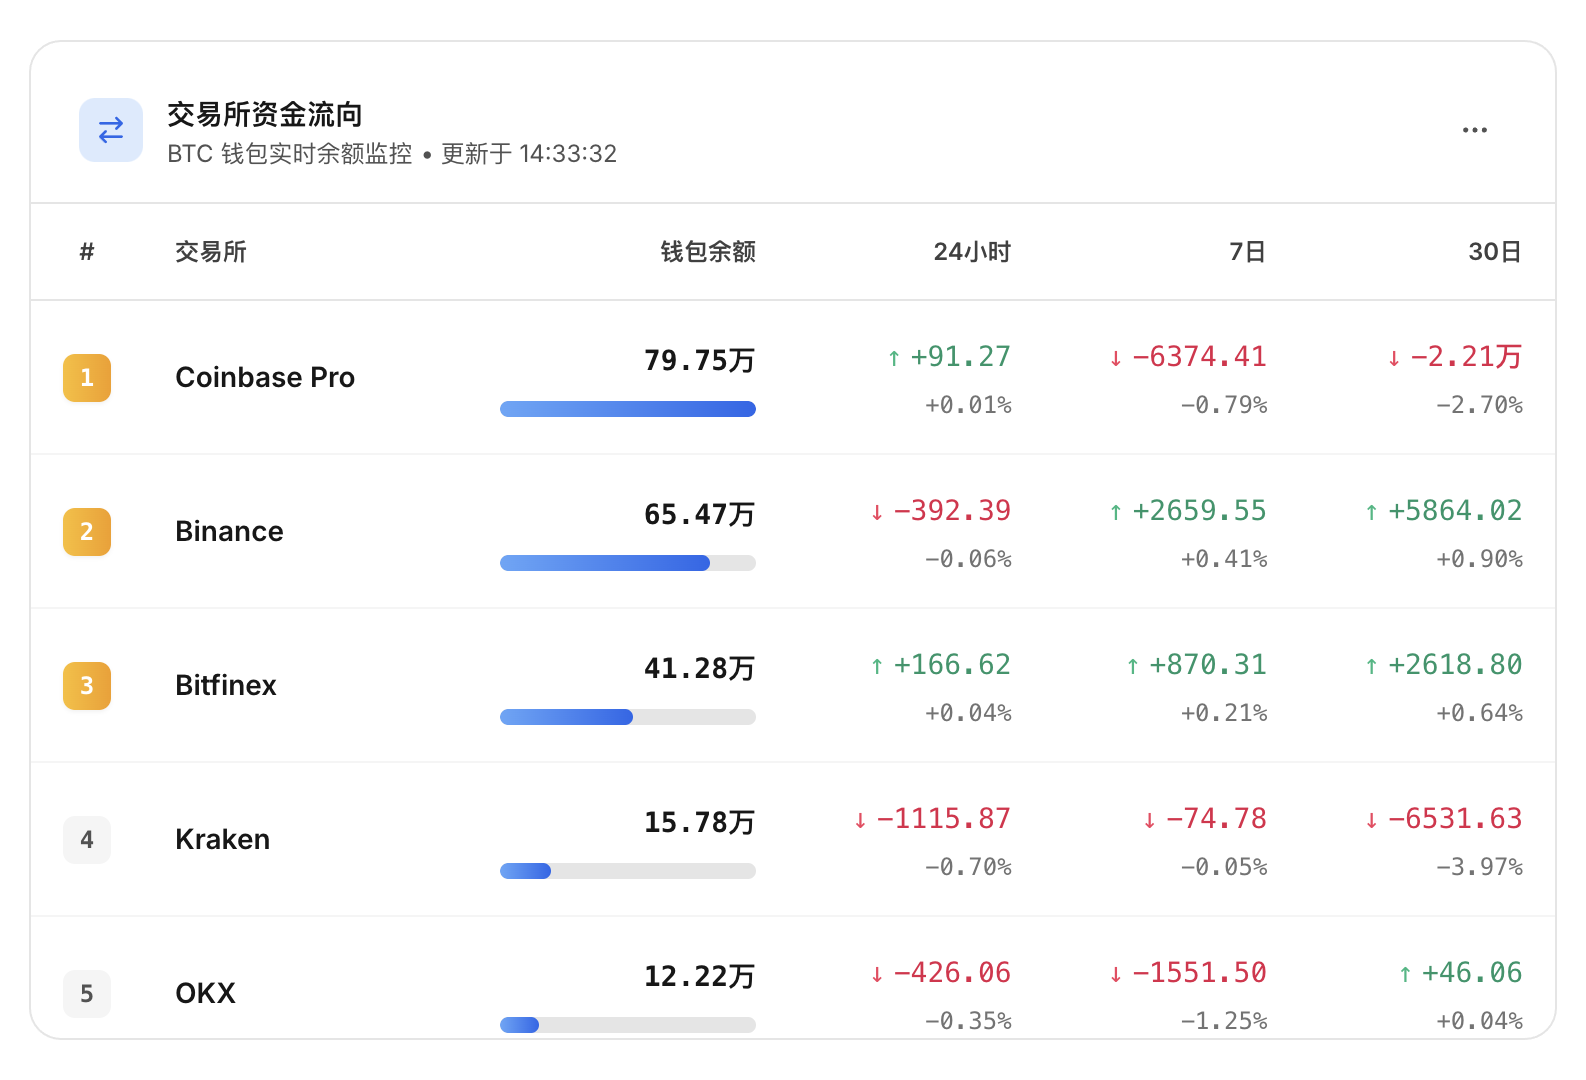Open the Binance exchange row
1586x1080 pixels.
point(793,532)
